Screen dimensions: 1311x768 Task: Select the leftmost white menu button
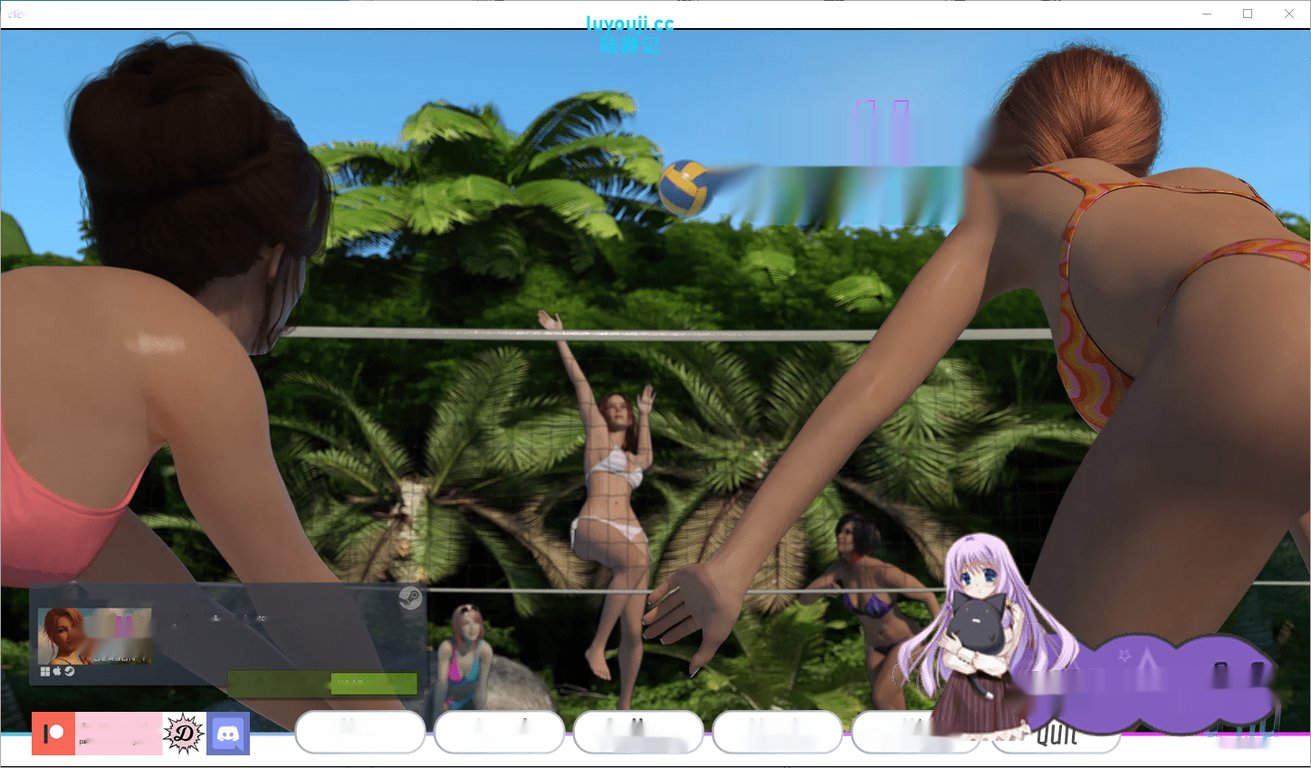(x=360, y=732)
